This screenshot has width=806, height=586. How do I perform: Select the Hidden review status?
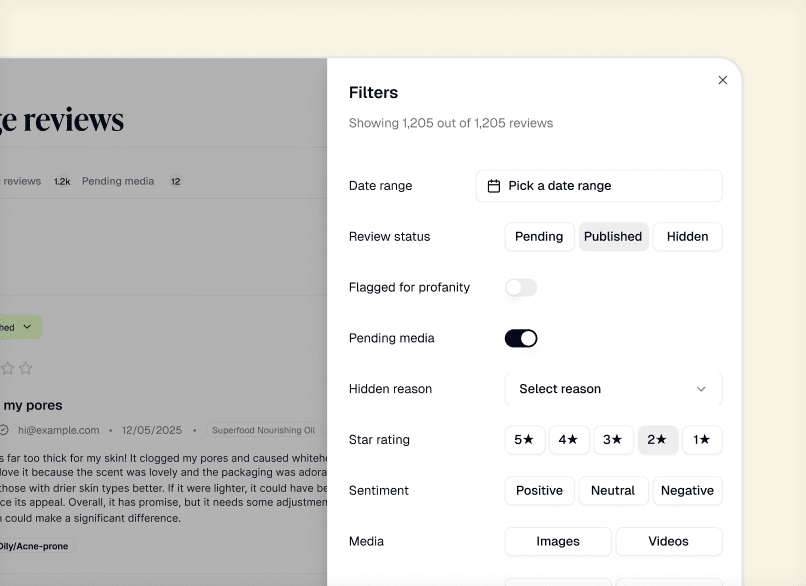pos(687,236)
